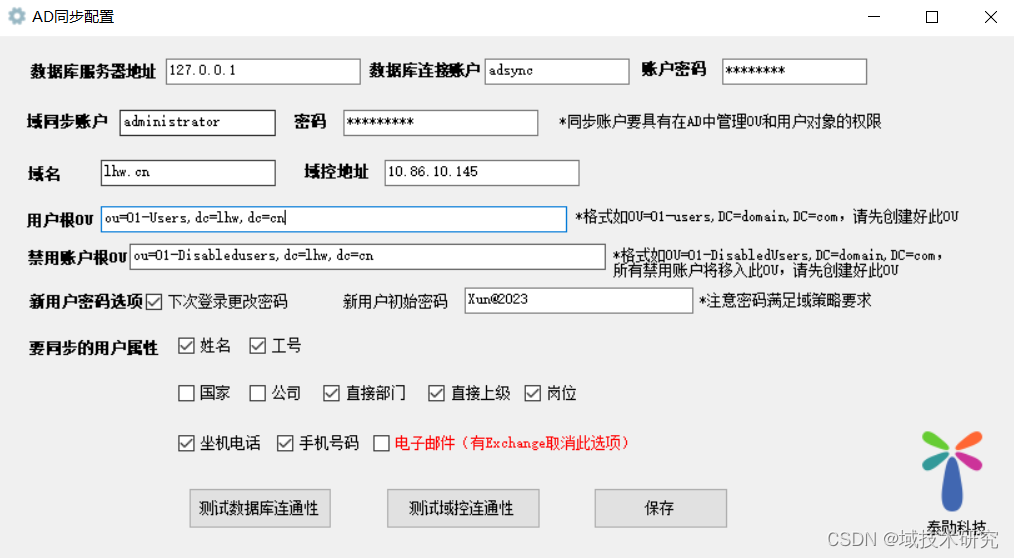The height and width of the screenshot is (558, 1014).
Task: Focus the 用户根OU input field
Action: (334, 219)
